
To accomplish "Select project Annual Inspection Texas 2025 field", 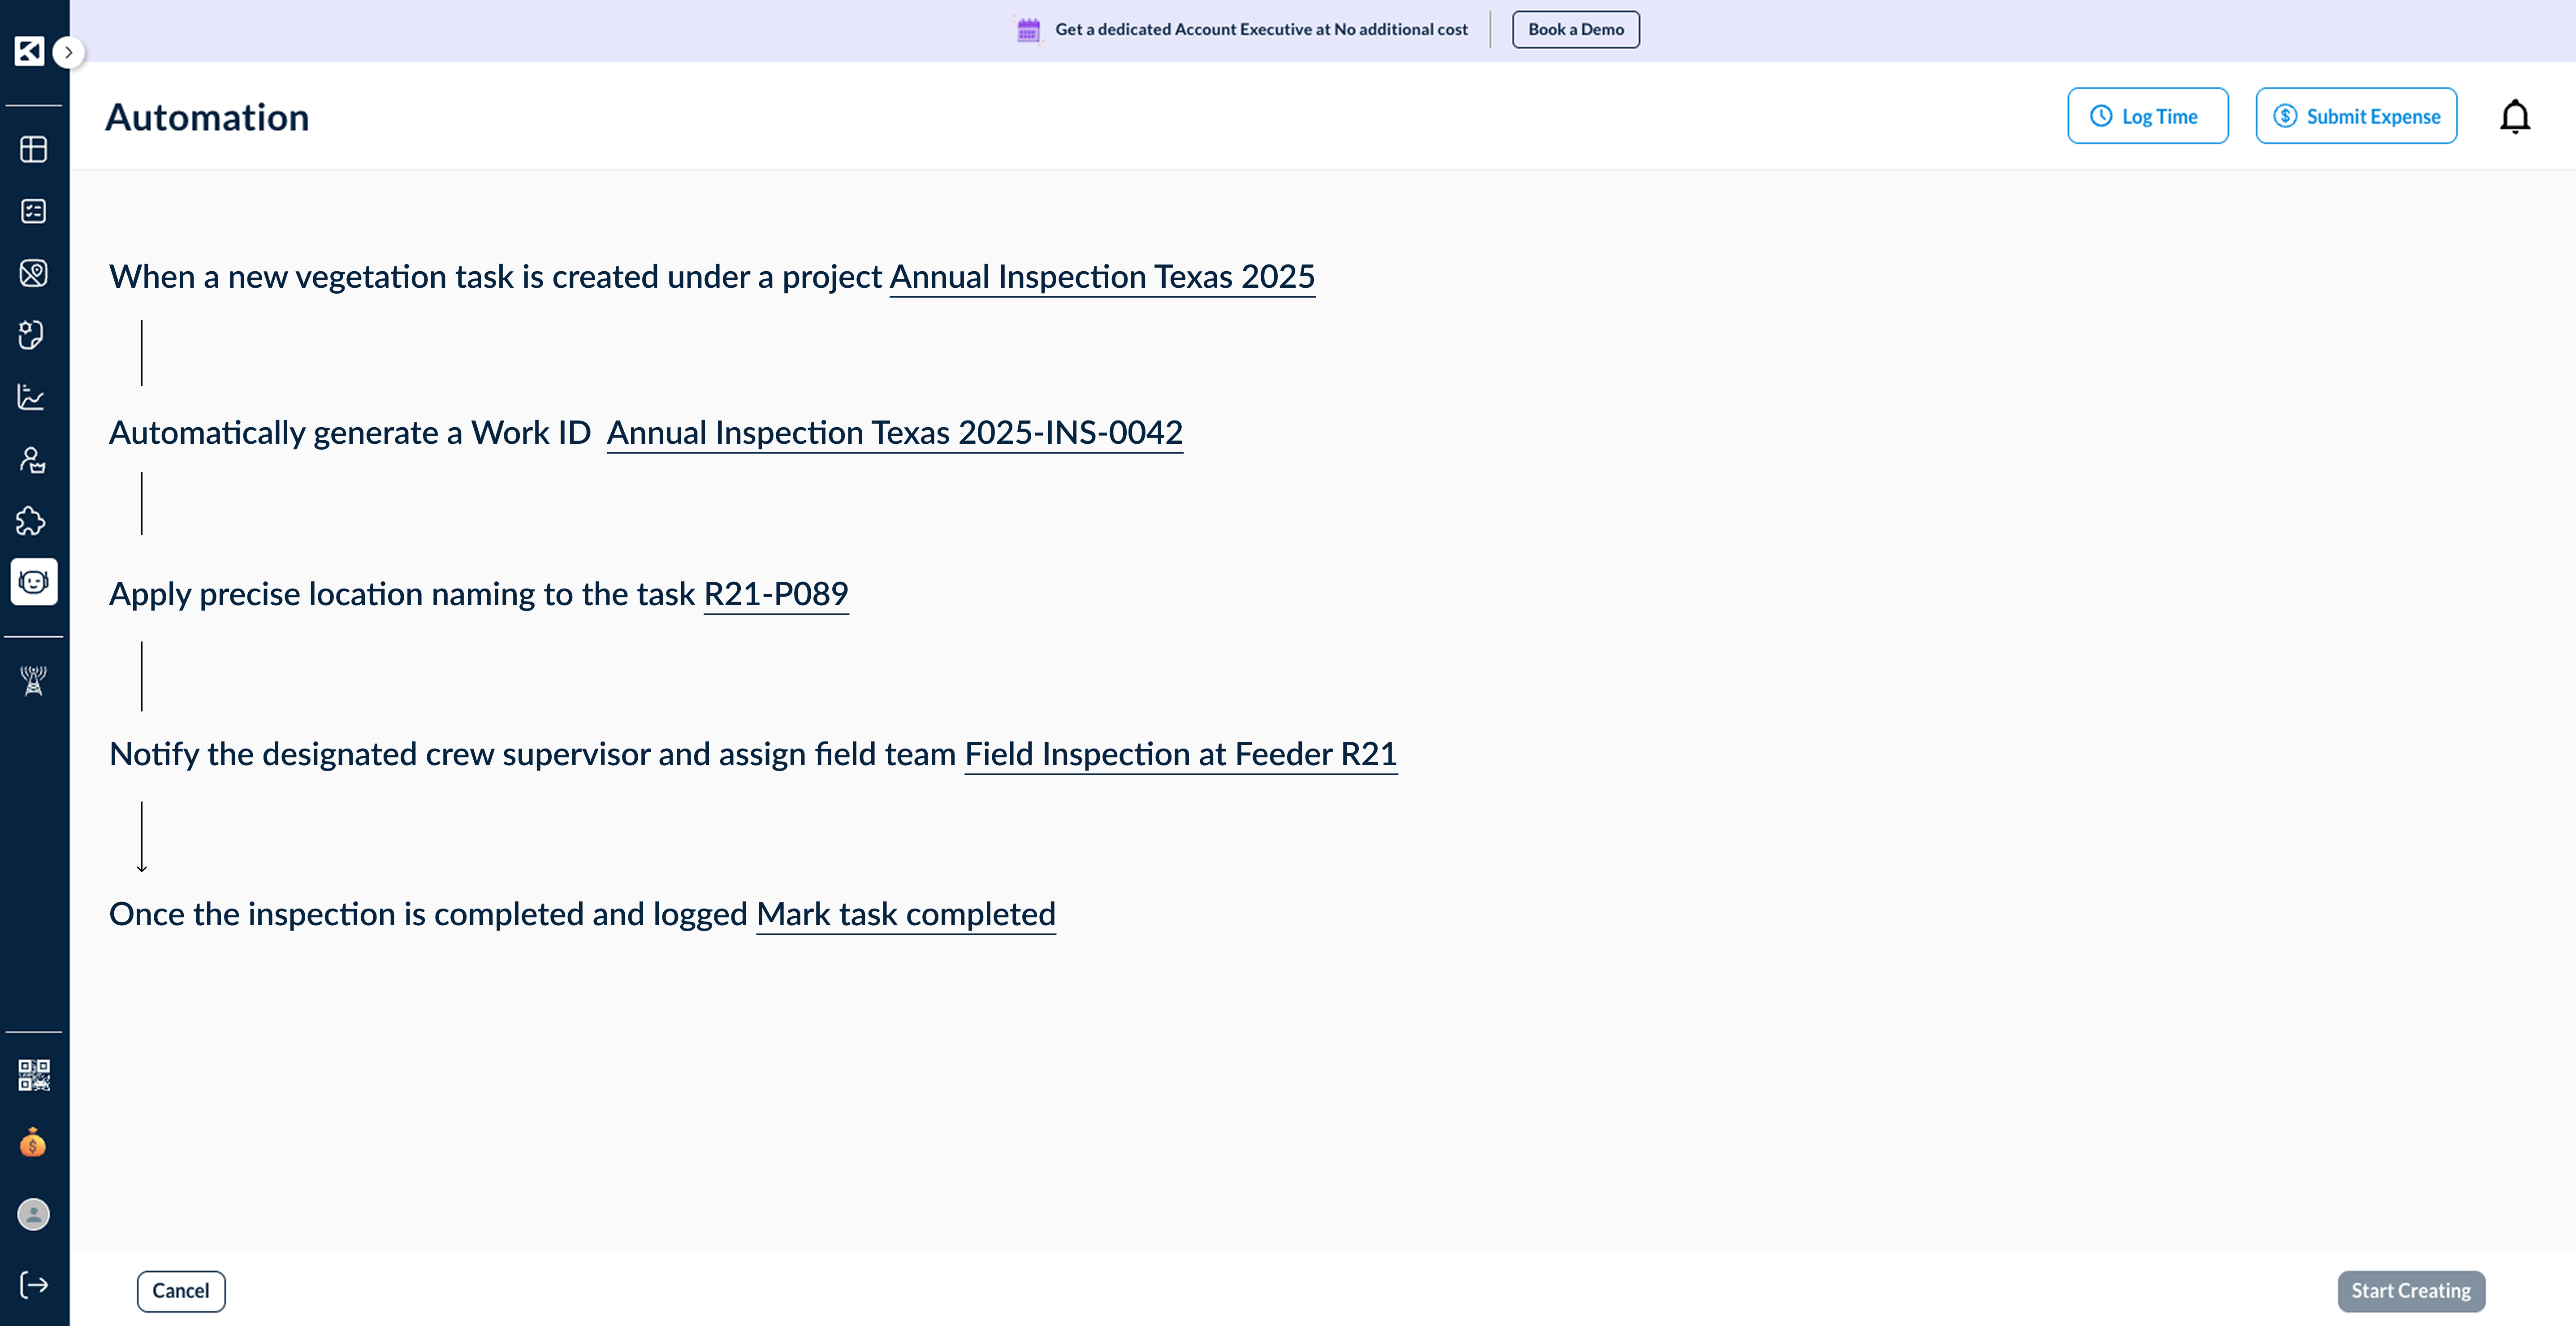I will pos(1102,277).
